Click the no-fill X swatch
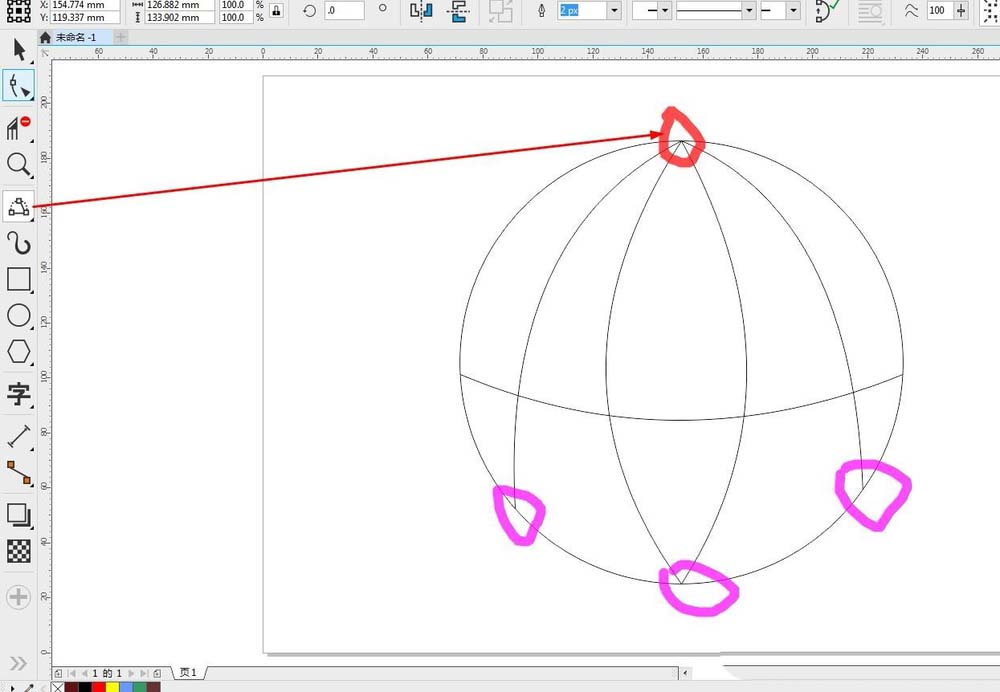 point(58,687)
